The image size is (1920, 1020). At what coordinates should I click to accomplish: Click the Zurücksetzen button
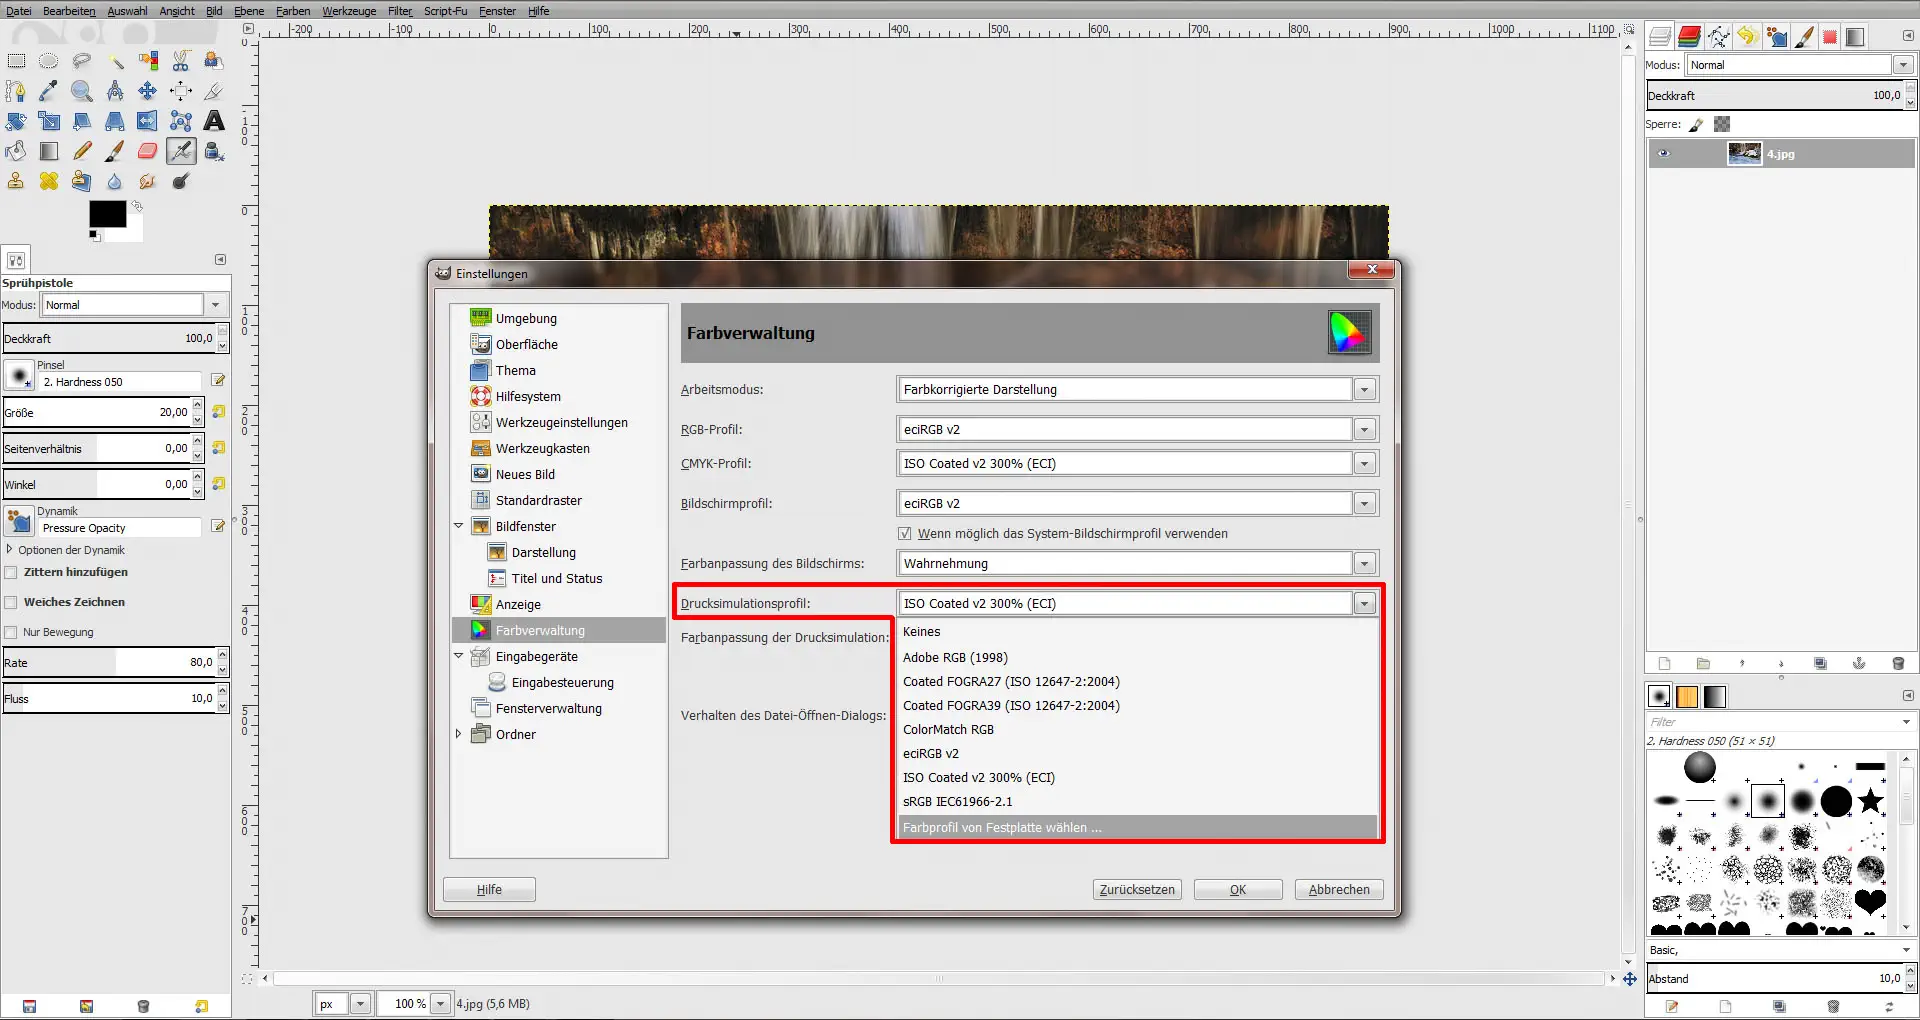[x=1137, y=889]
